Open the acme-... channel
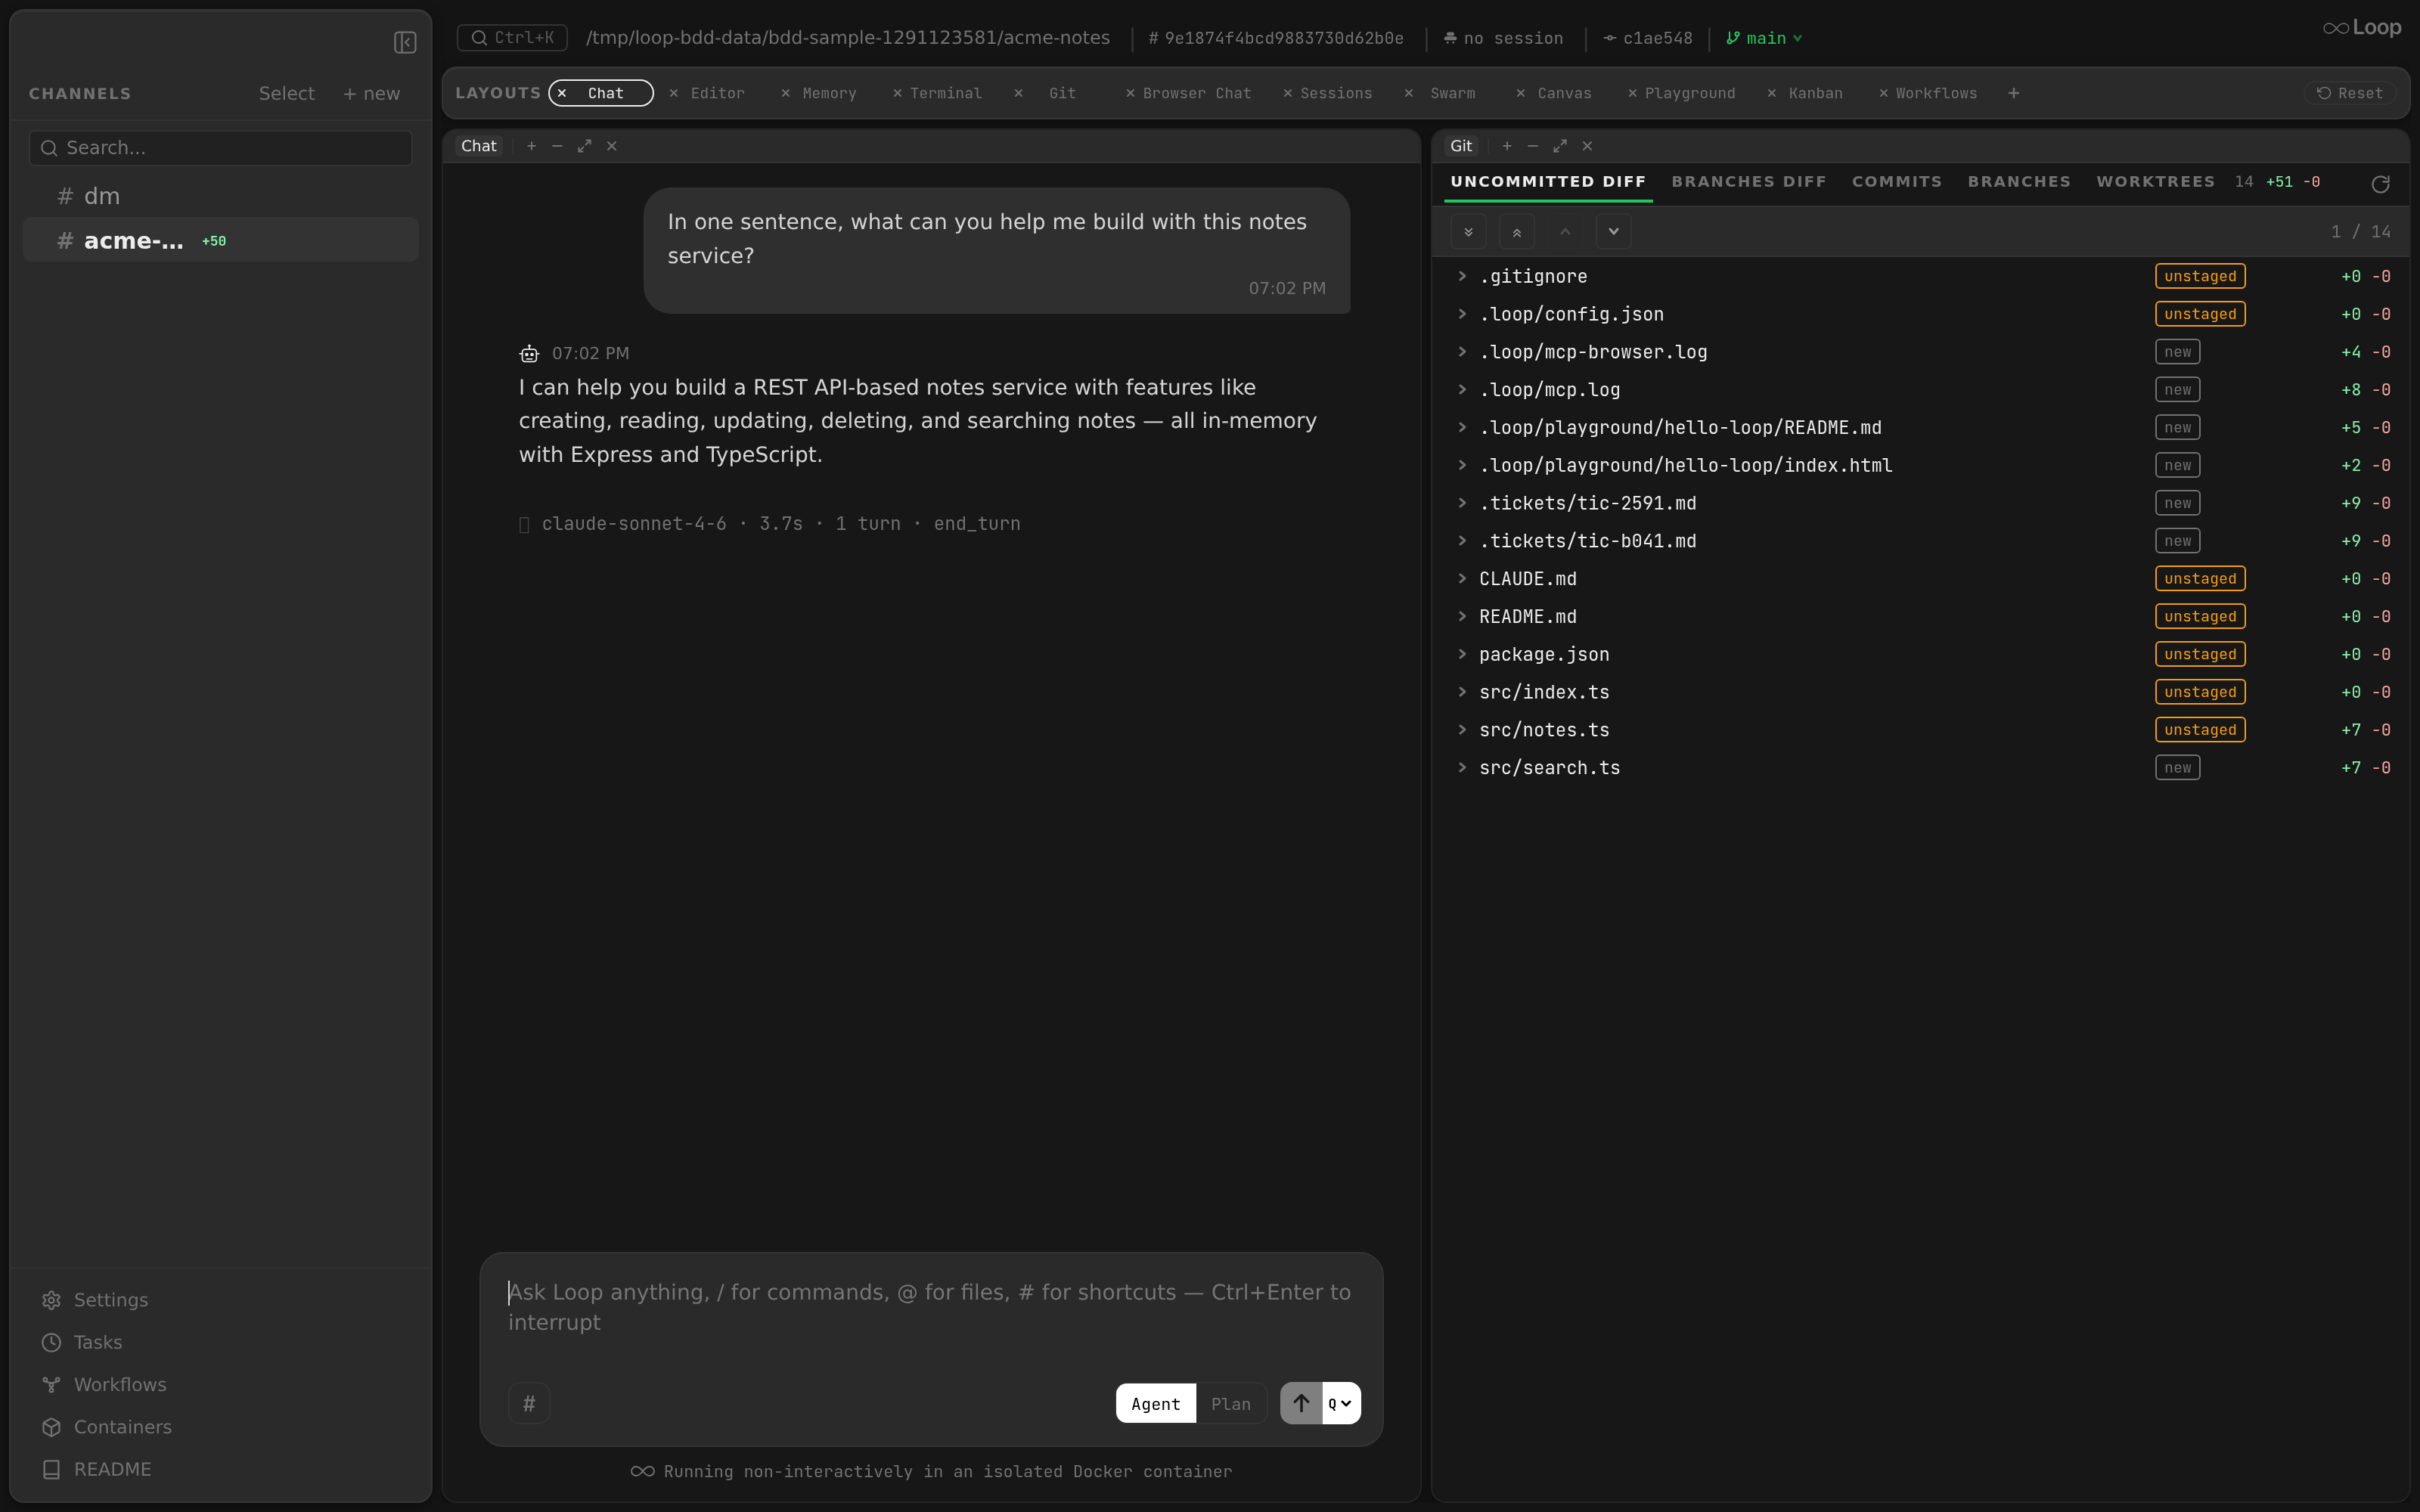 (220, 240)
